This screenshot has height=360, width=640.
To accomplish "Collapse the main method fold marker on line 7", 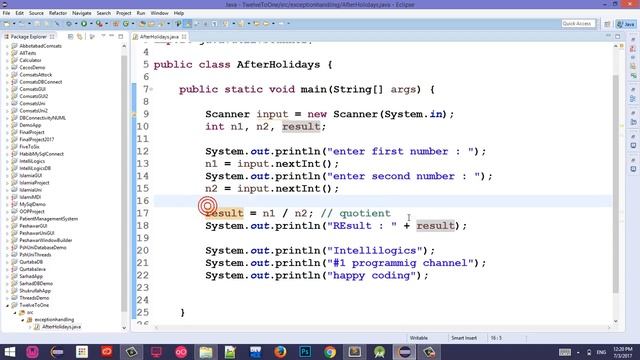I will tap(151, 89).
